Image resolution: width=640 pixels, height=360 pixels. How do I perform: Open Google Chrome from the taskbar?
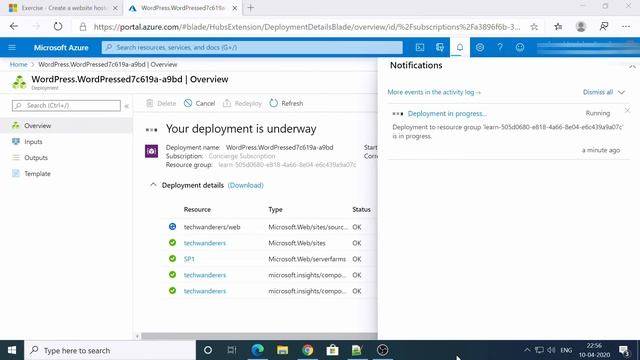point(307,350)
